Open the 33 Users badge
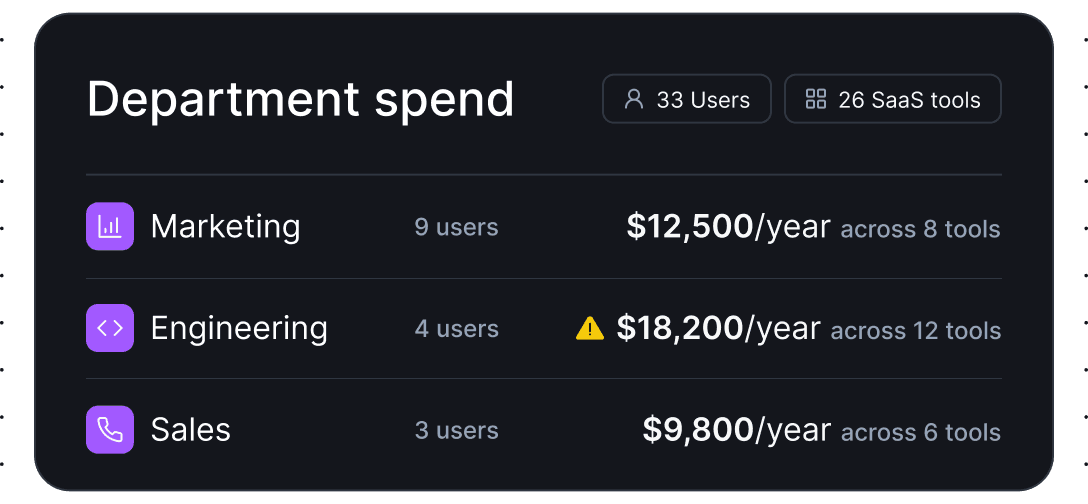The image size is (1088, 504). 686,99
